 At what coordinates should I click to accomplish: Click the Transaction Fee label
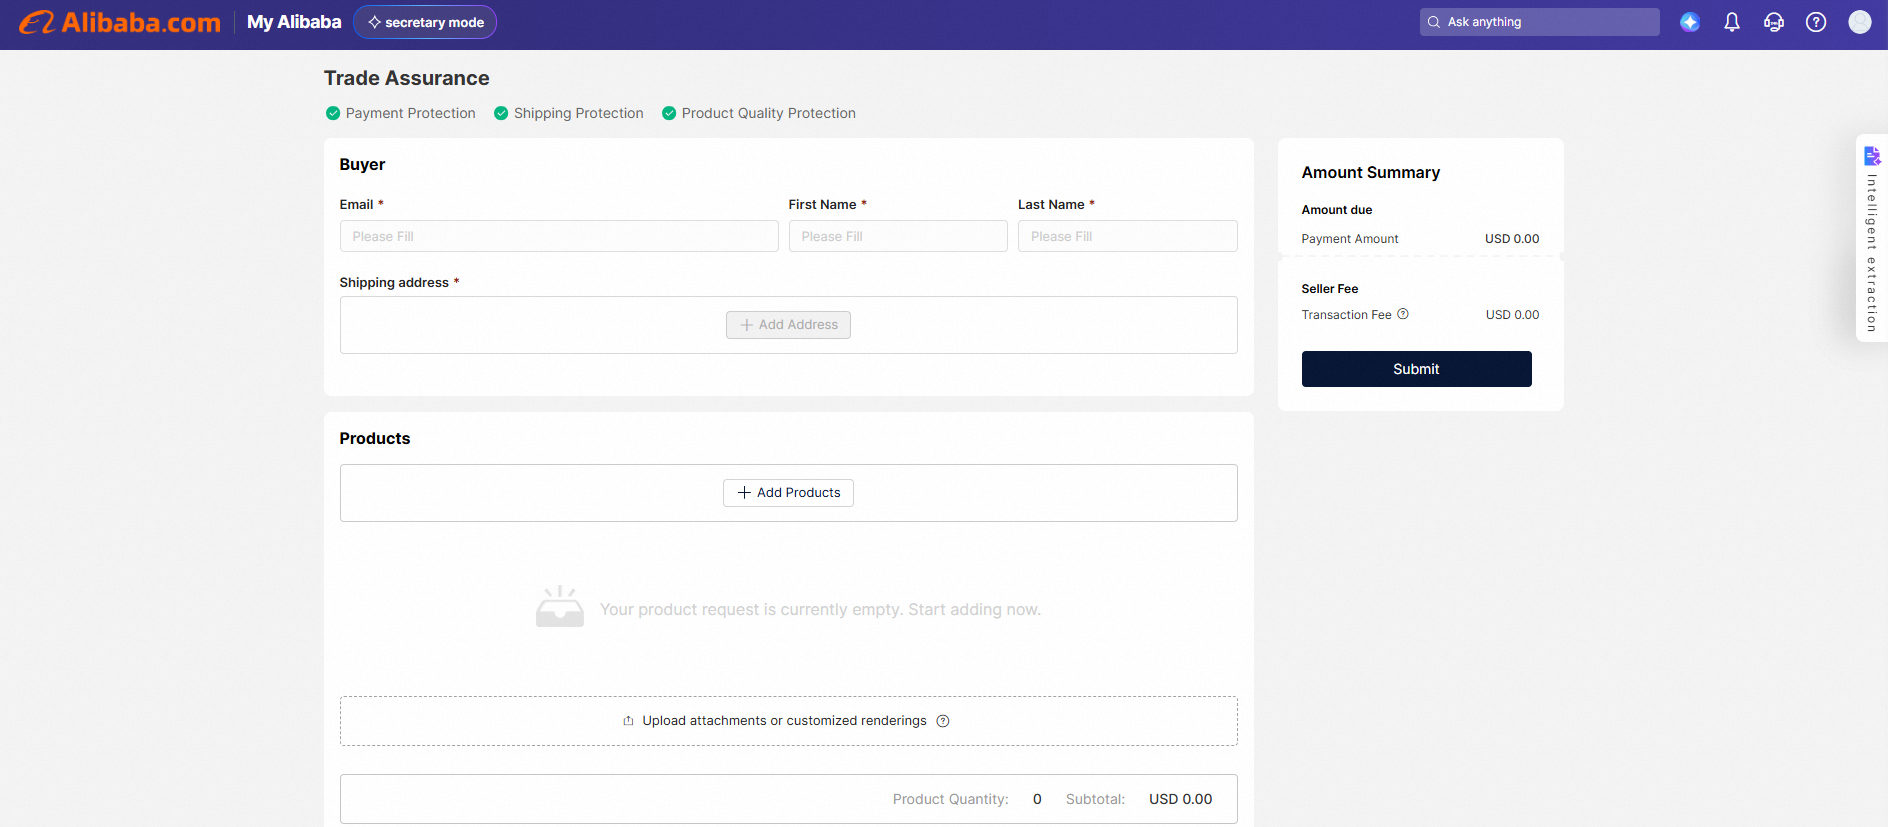(x=1347, y=315)
